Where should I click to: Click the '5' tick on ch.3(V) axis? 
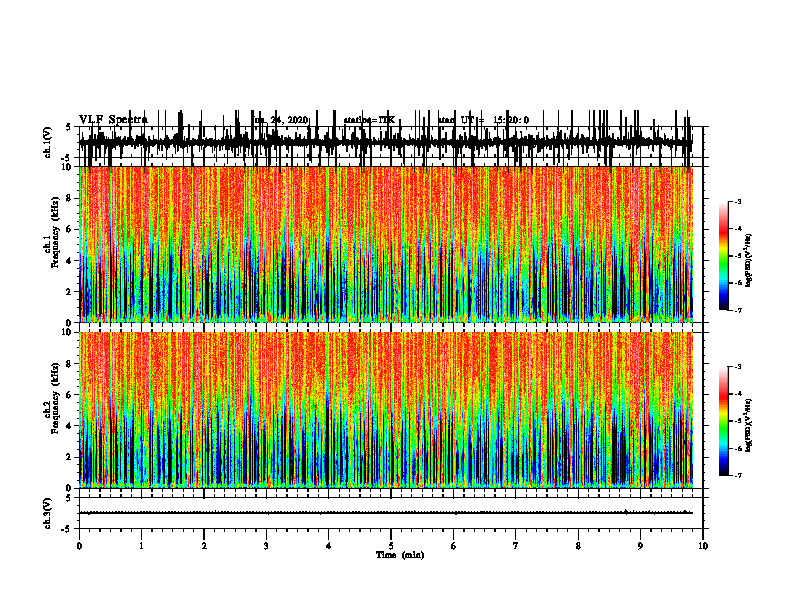[68, 498]
